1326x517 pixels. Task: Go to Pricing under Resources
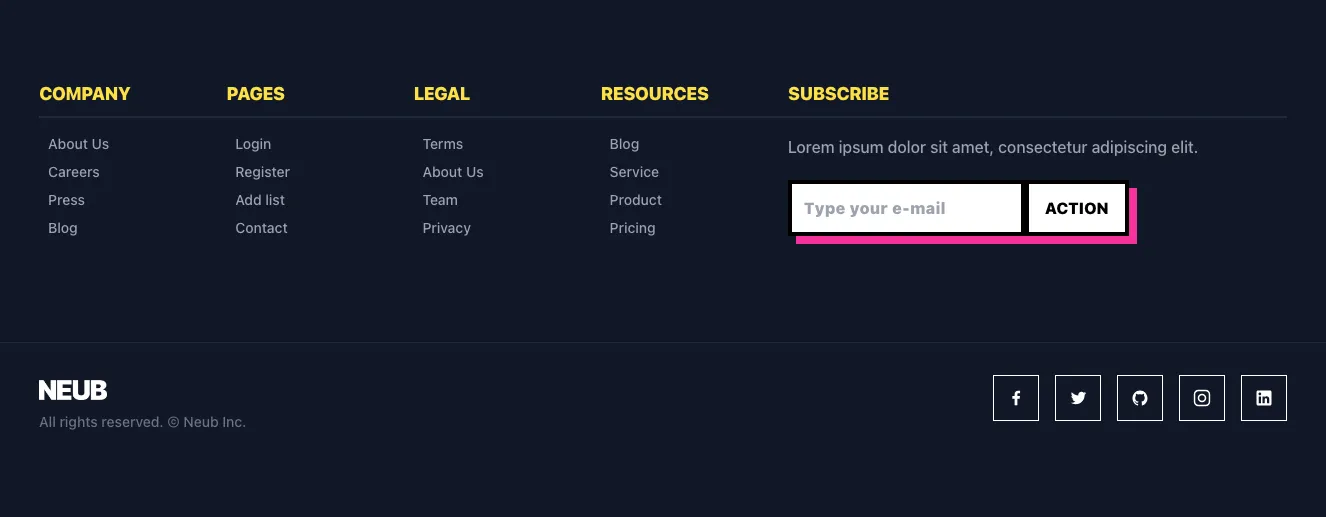coord(632,228)
